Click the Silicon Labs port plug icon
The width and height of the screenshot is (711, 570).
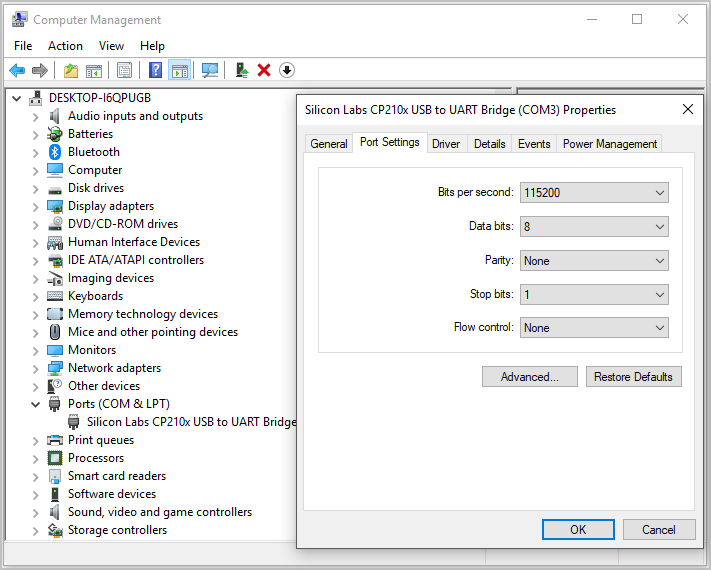[73, 422]
